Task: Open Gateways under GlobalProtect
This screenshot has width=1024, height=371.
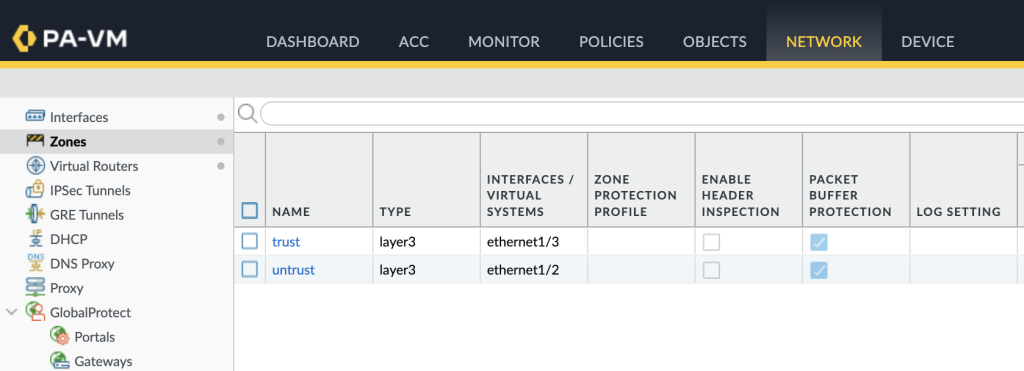Action: 103,361
